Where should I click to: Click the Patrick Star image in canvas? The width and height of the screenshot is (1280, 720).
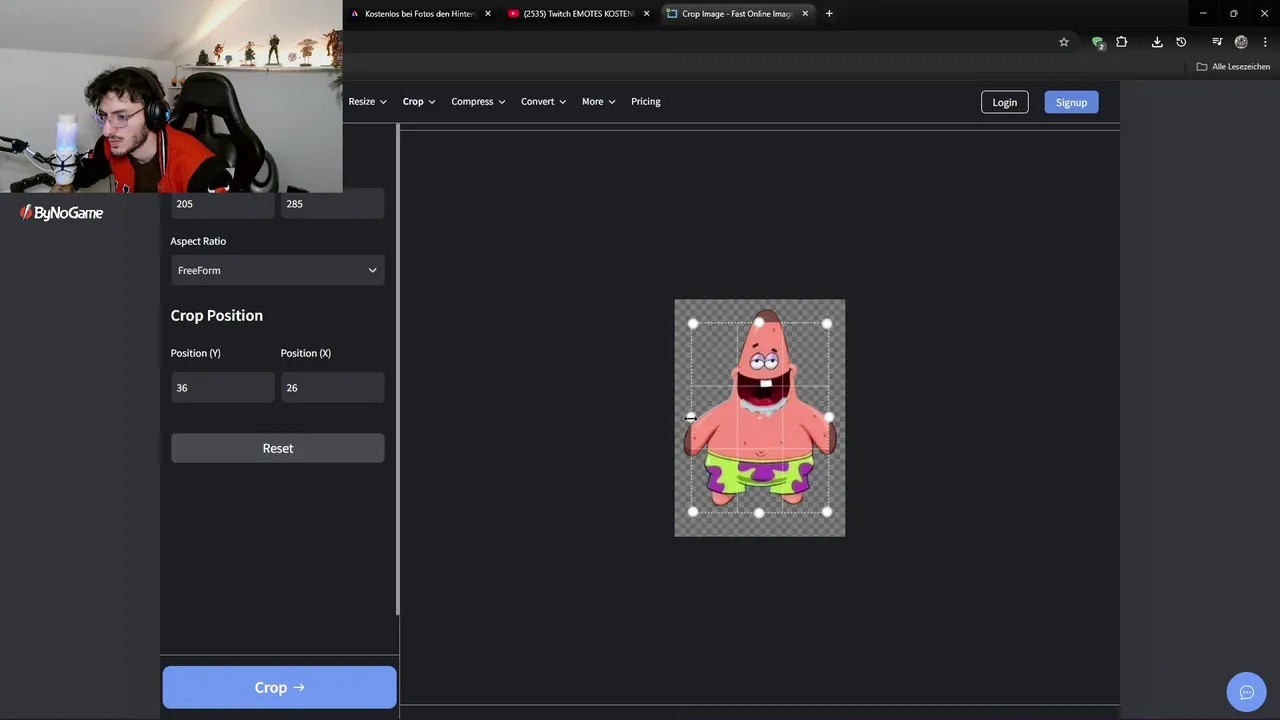click(x=760, y=418)
